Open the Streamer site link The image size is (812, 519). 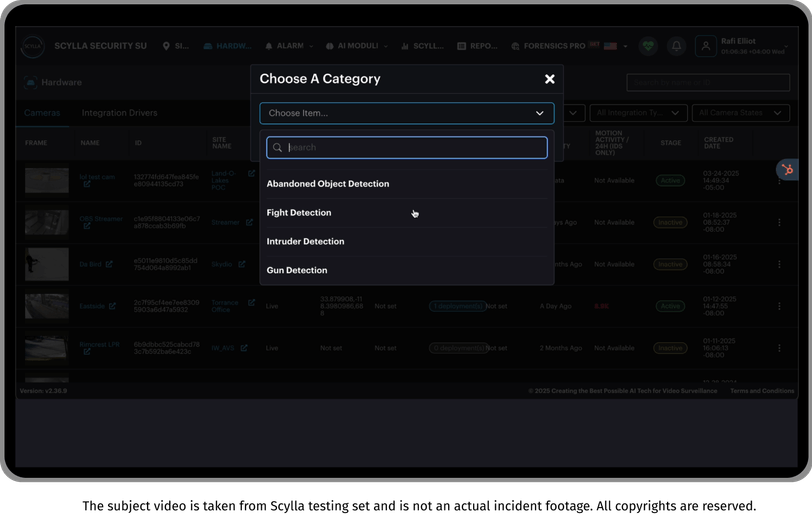225,222
